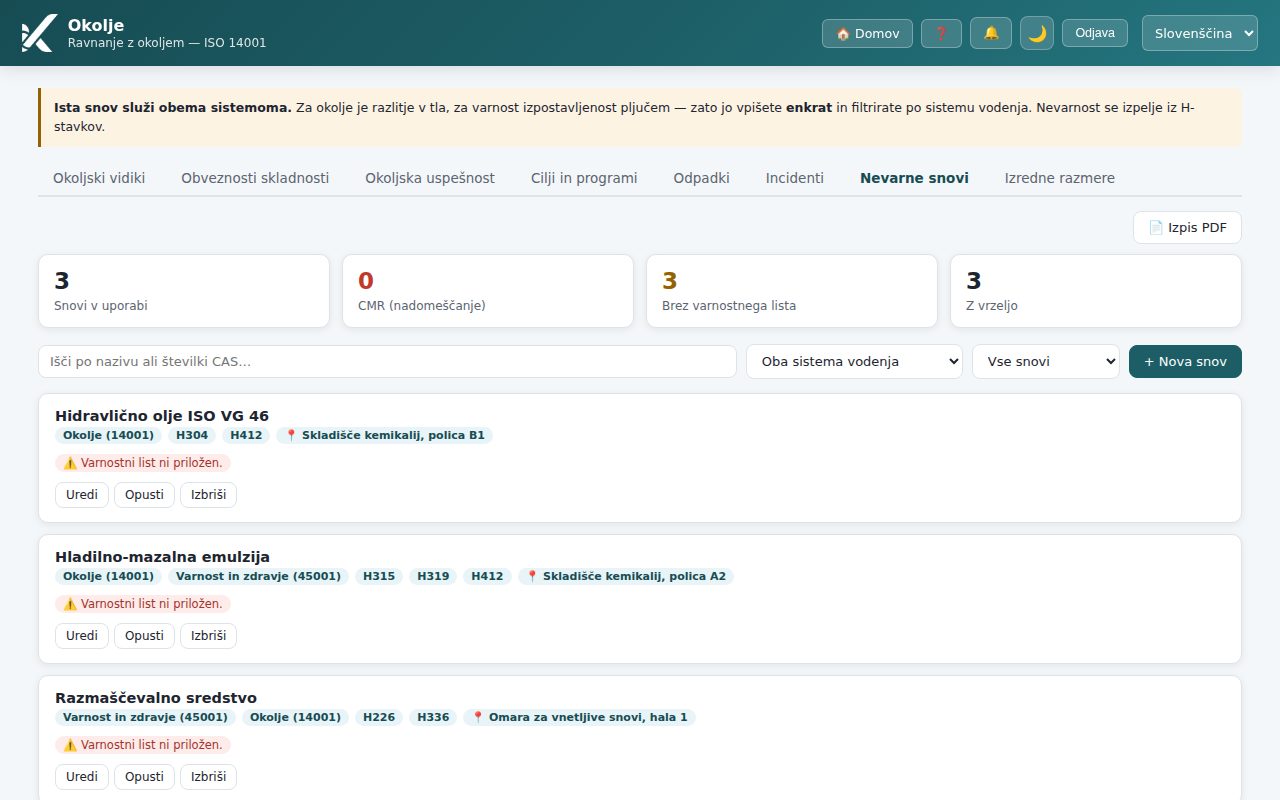Go to Domov home button
The image size is (1280, 800).
coord(867,33)
